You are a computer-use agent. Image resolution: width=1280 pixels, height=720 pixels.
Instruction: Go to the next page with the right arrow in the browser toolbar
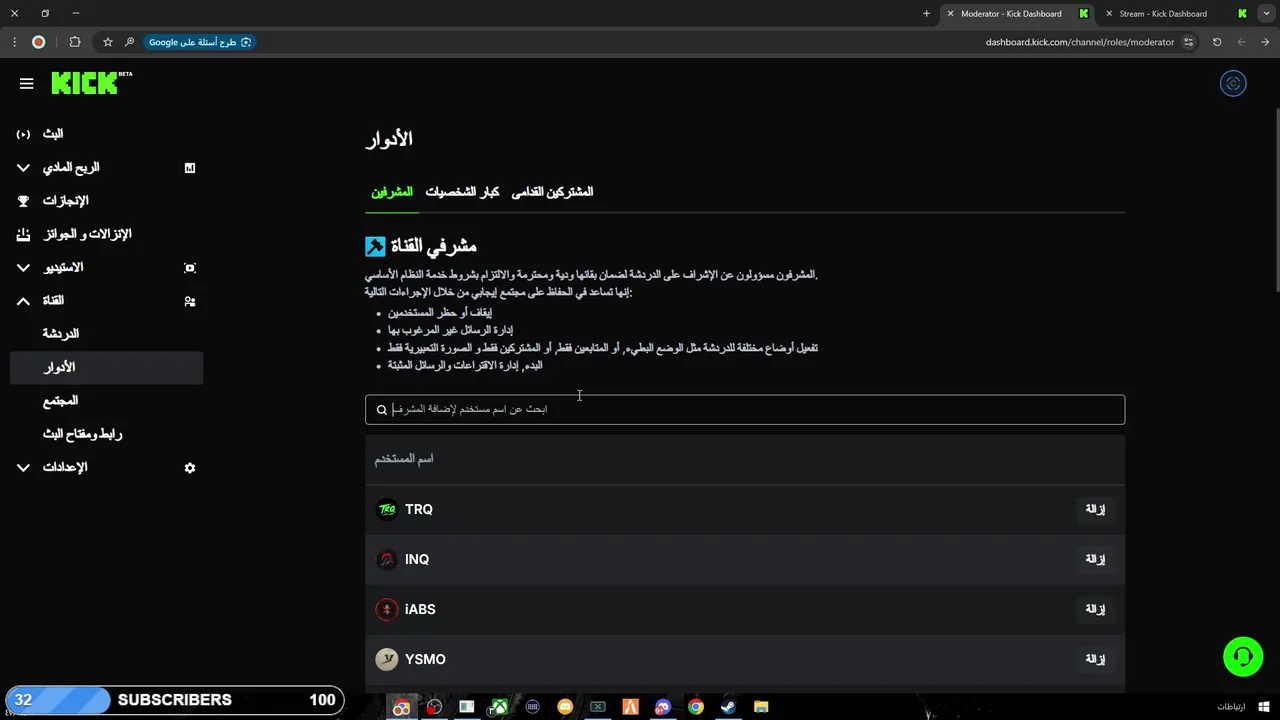coord(1265,42)
